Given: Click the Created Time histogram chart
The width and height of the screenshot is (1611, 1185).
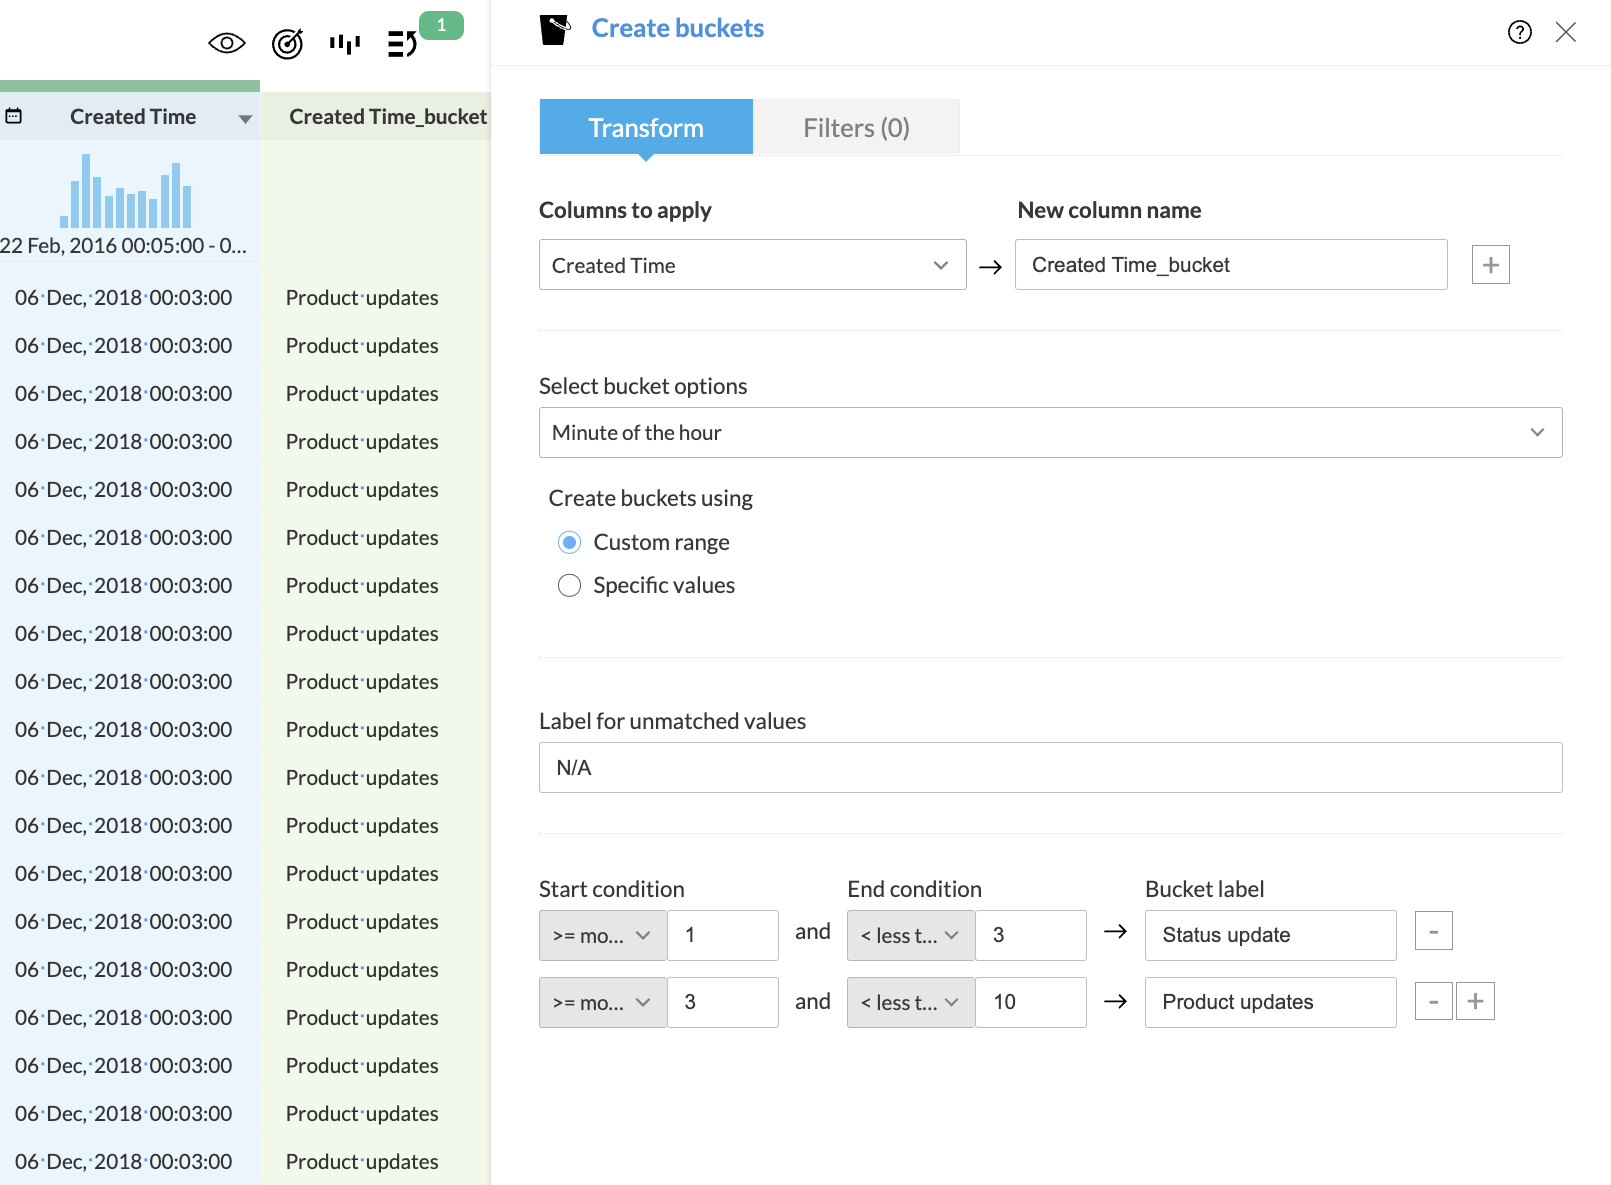Looking at the screenshot, I should pos(126,191).
